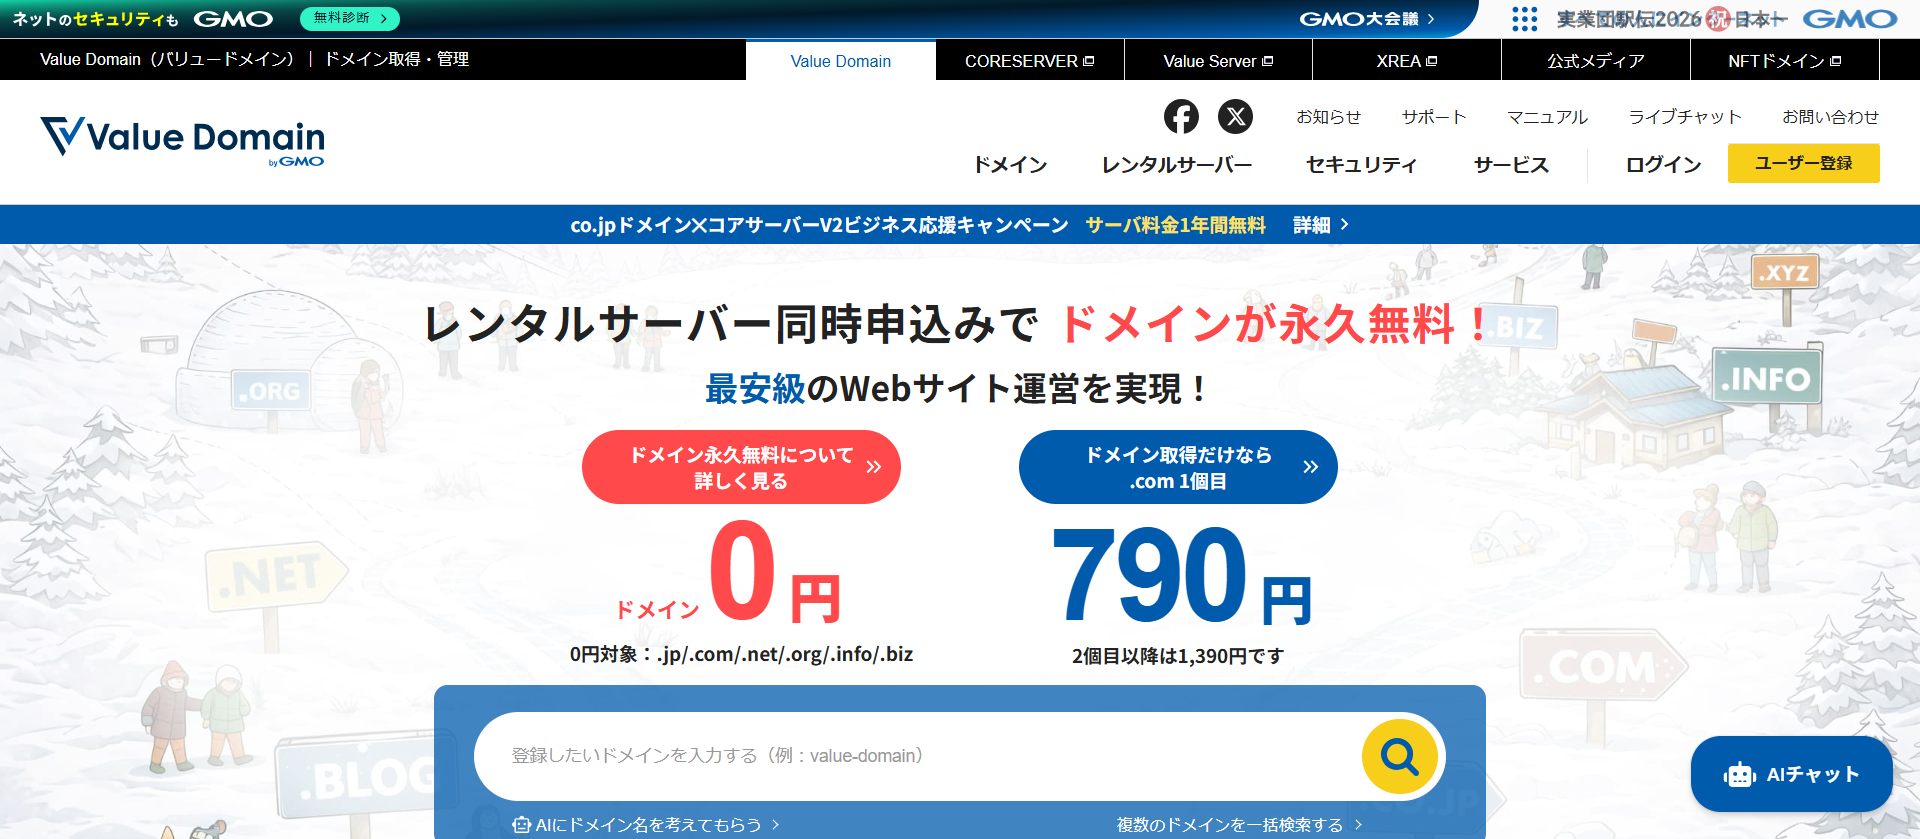Viewport: 1920px width, 839px height.
Task: Click the 無料診断 pill button
Action: click(350, 18)
